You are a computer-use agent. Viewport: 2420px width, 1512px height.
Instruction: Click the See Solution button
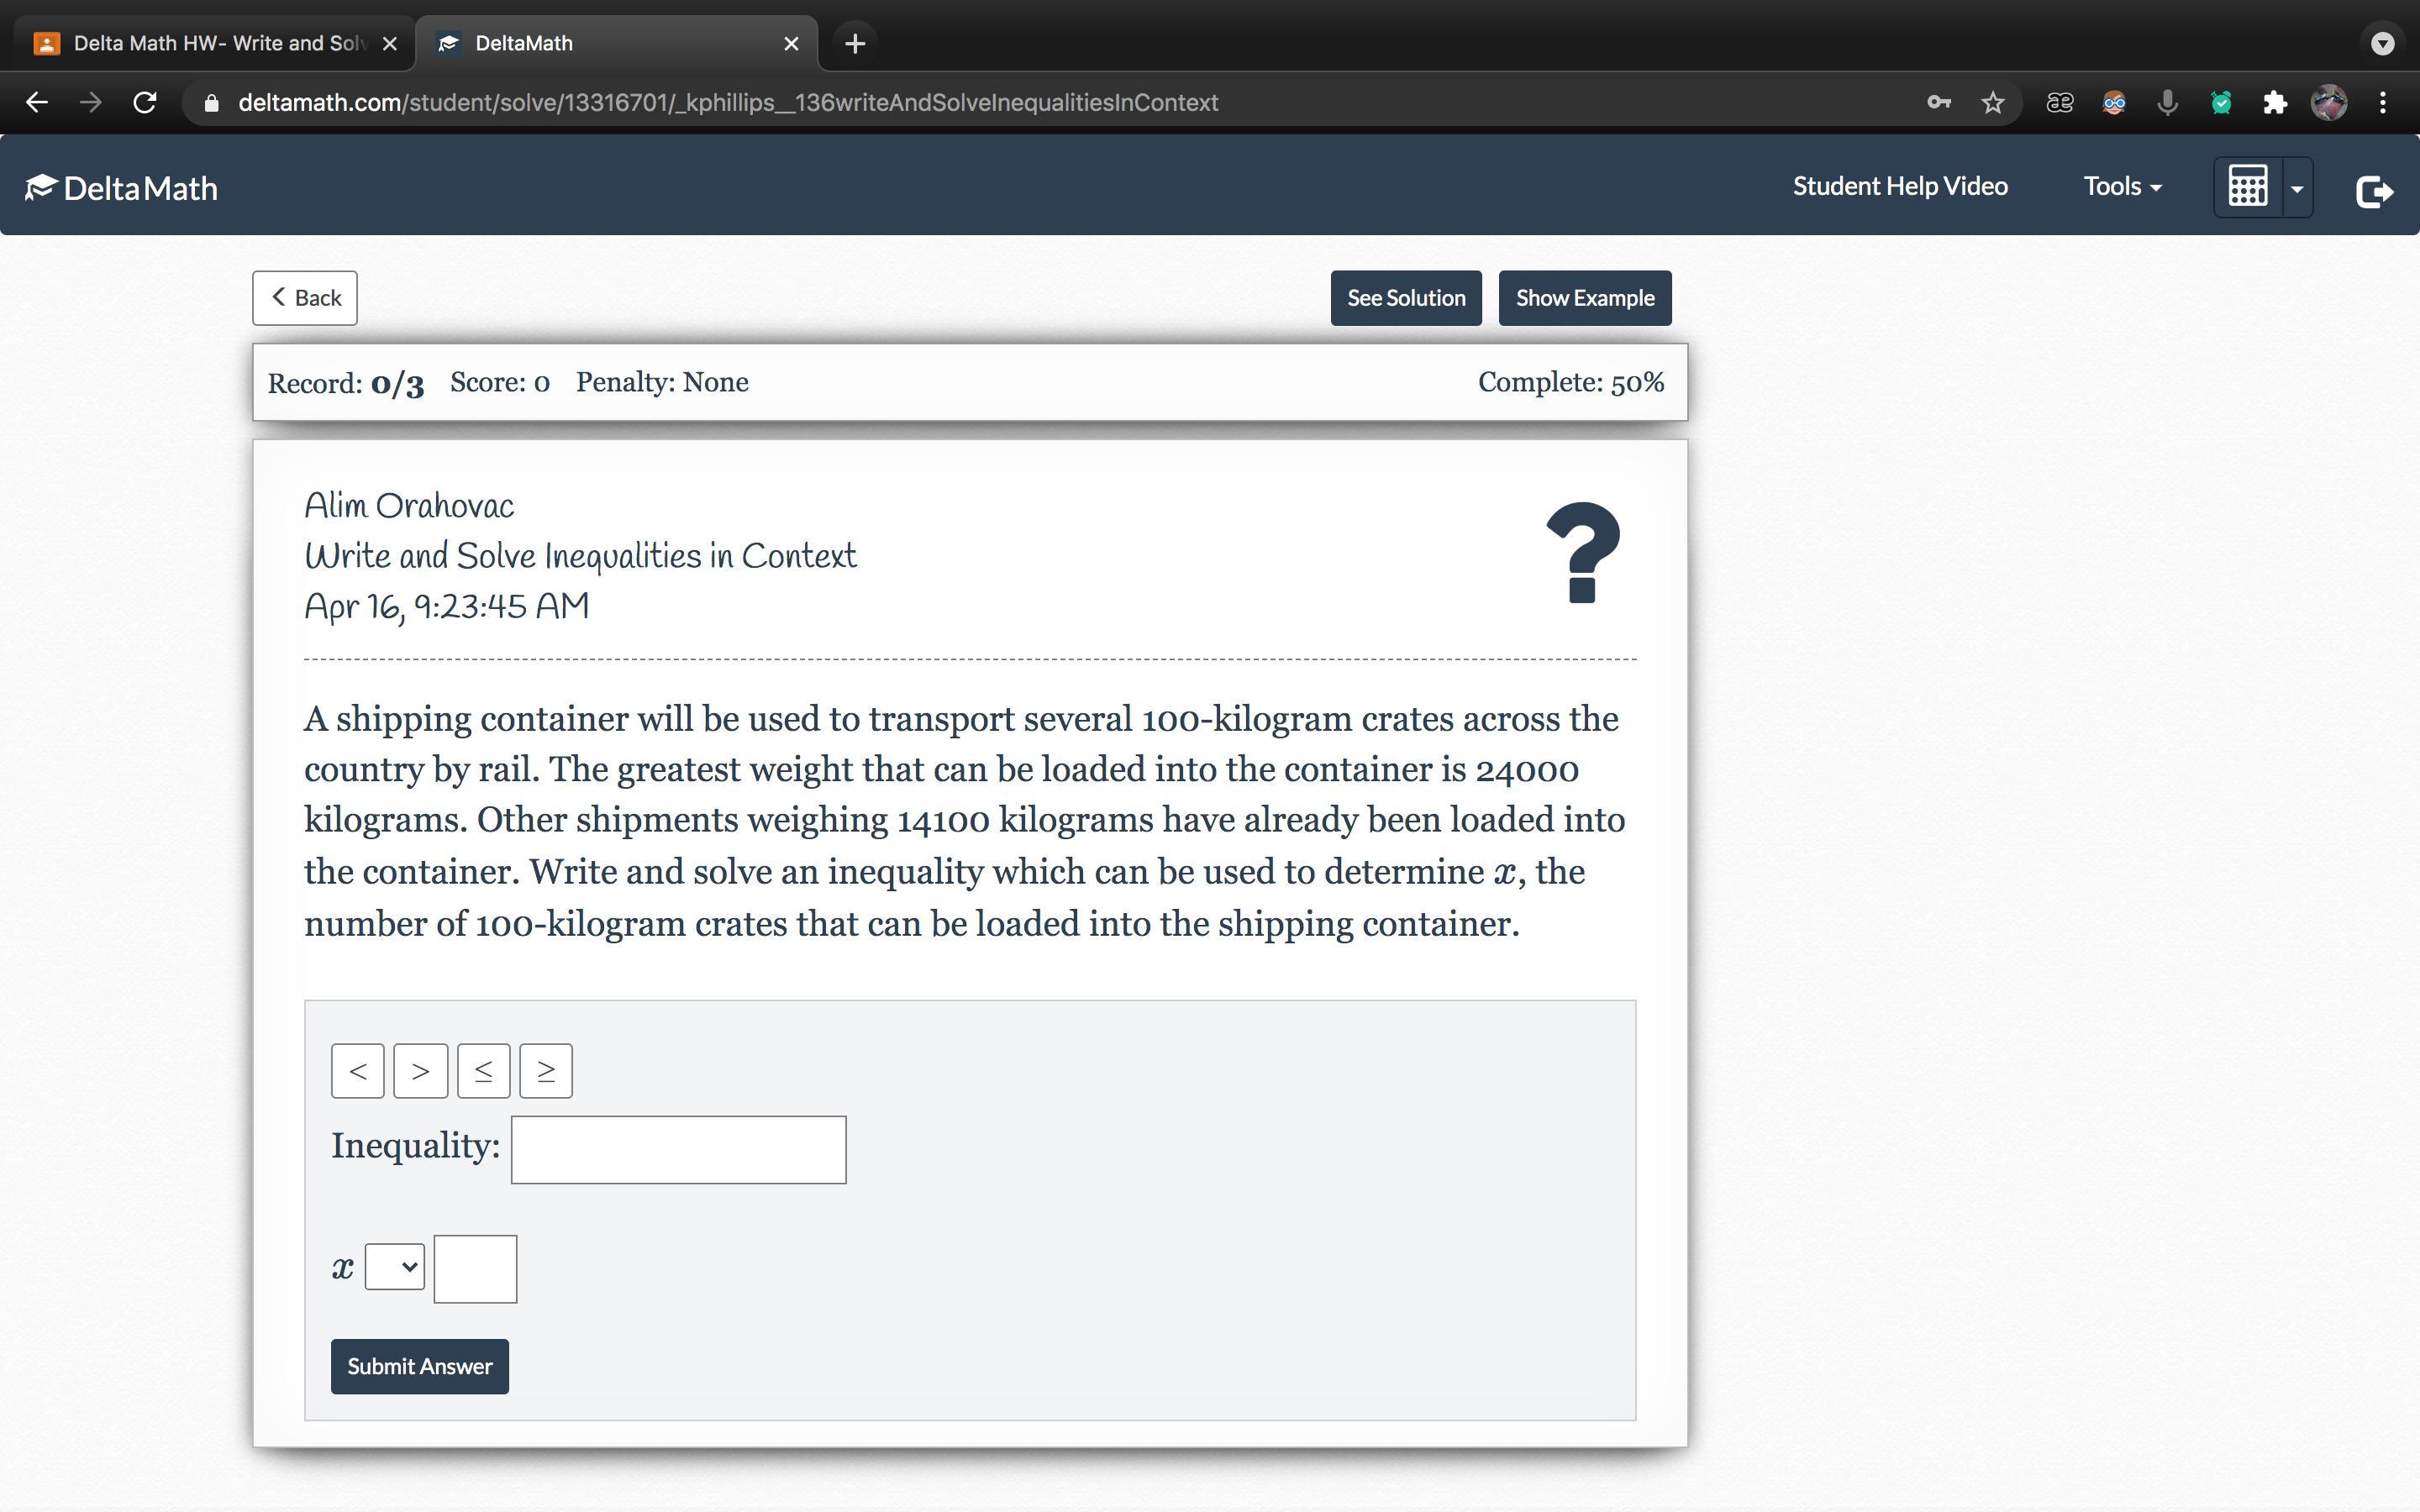pos(1405,298)
